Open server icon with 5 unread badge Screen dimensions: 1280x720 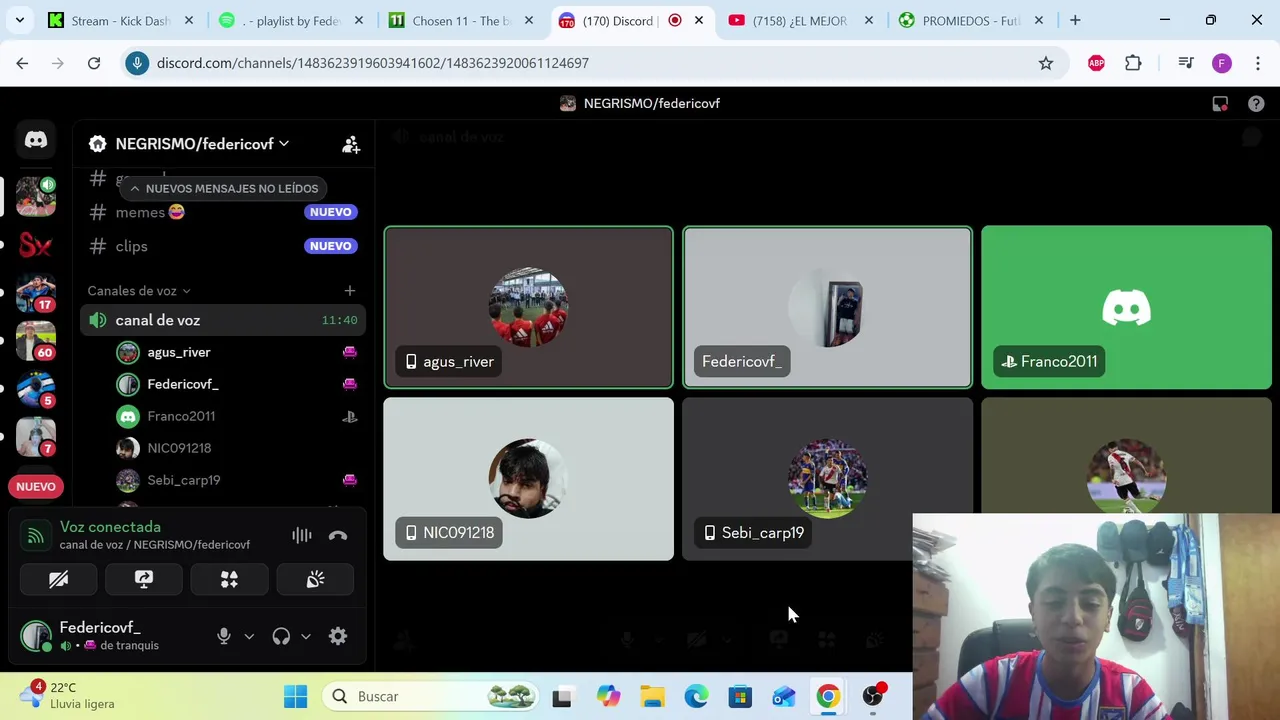pyautogui.click(x=36, y=389)
